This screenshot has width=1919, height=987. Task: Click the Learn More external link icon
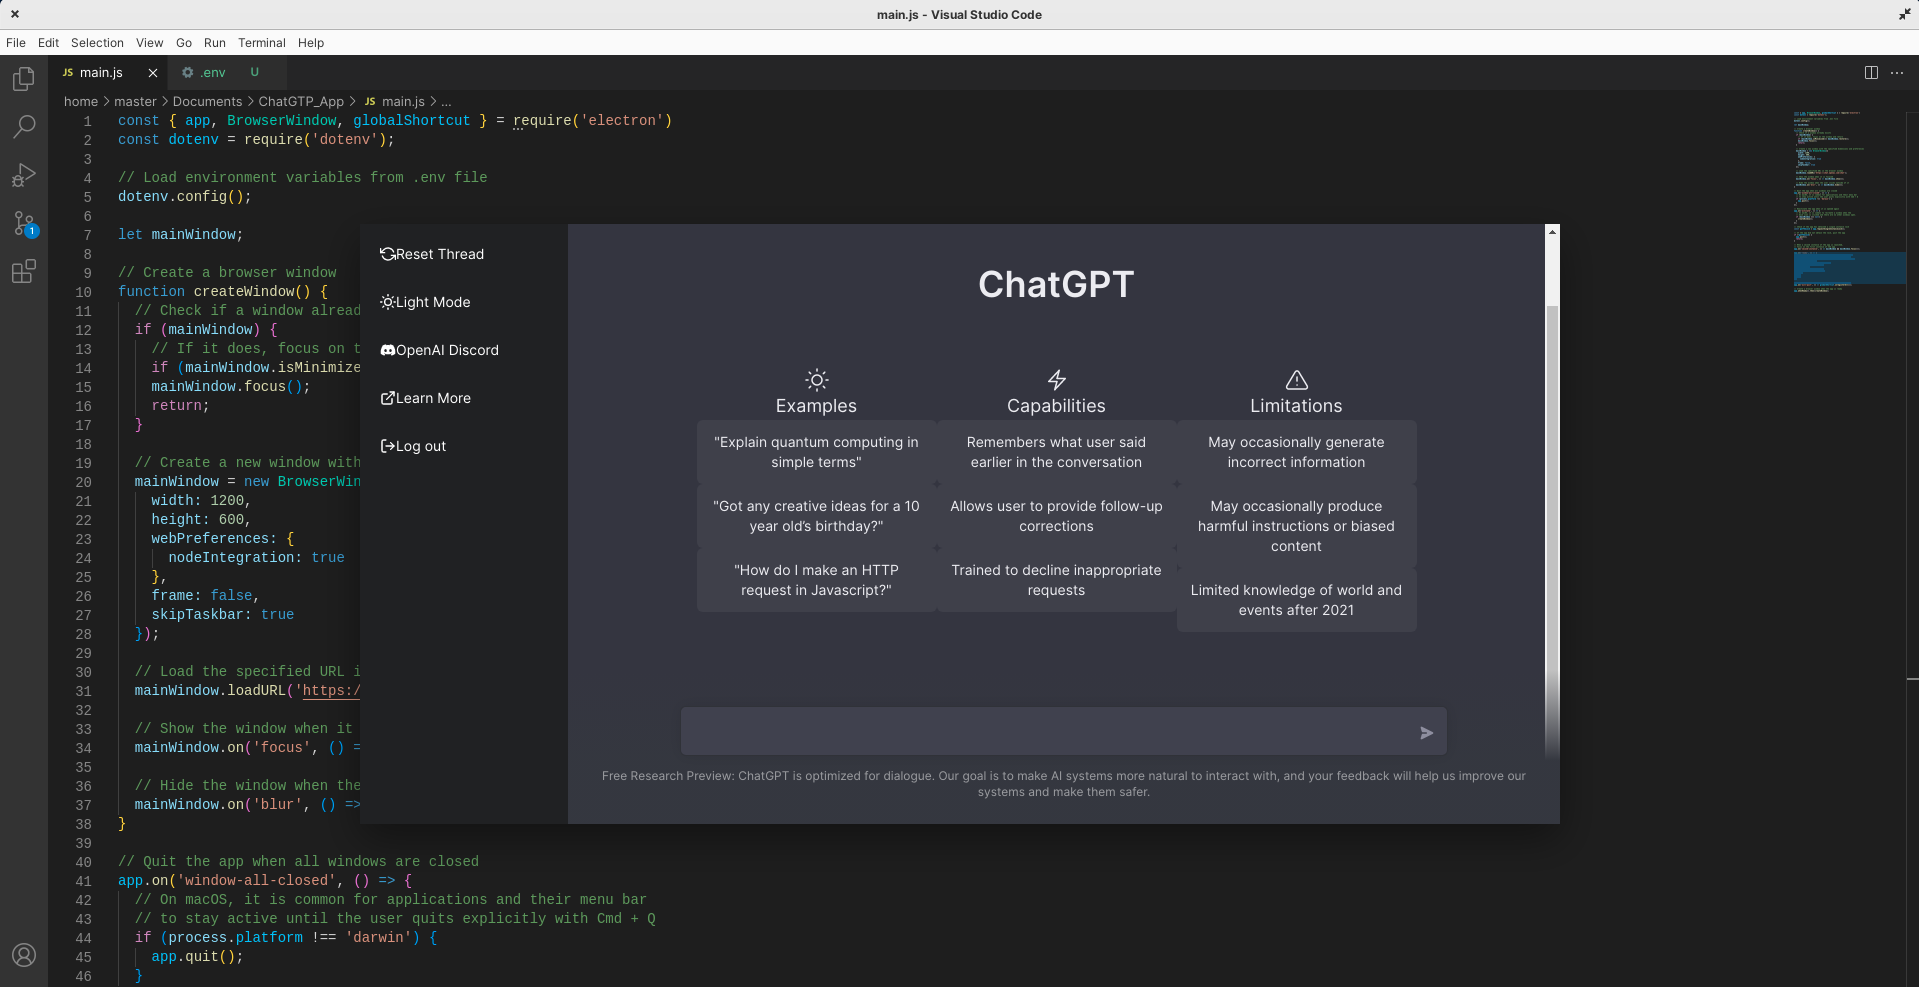point(387,398)
